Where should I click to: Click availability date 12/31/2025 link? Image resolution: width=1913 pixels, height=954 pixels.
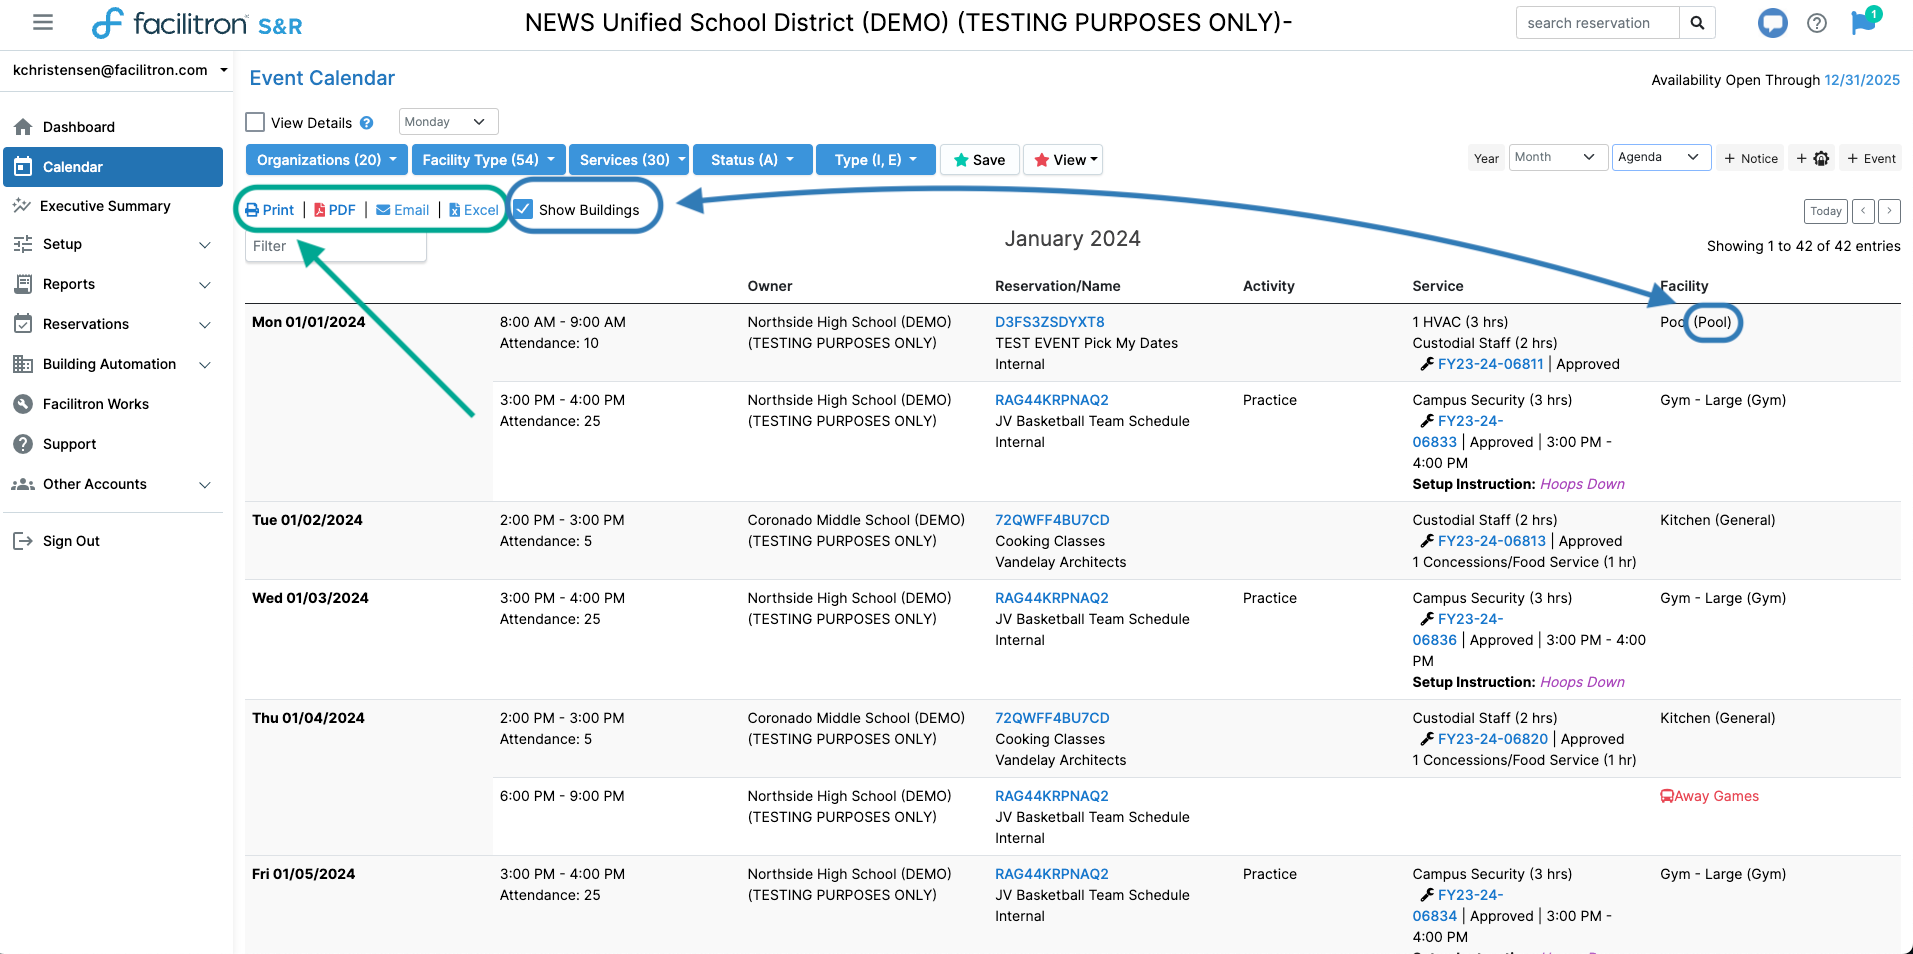[x=1861, y=80]
